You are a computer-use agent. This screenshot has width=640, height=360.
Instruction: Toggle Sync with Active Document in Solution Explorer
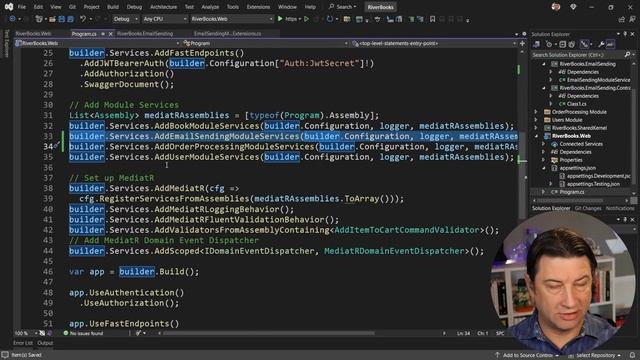585,44
